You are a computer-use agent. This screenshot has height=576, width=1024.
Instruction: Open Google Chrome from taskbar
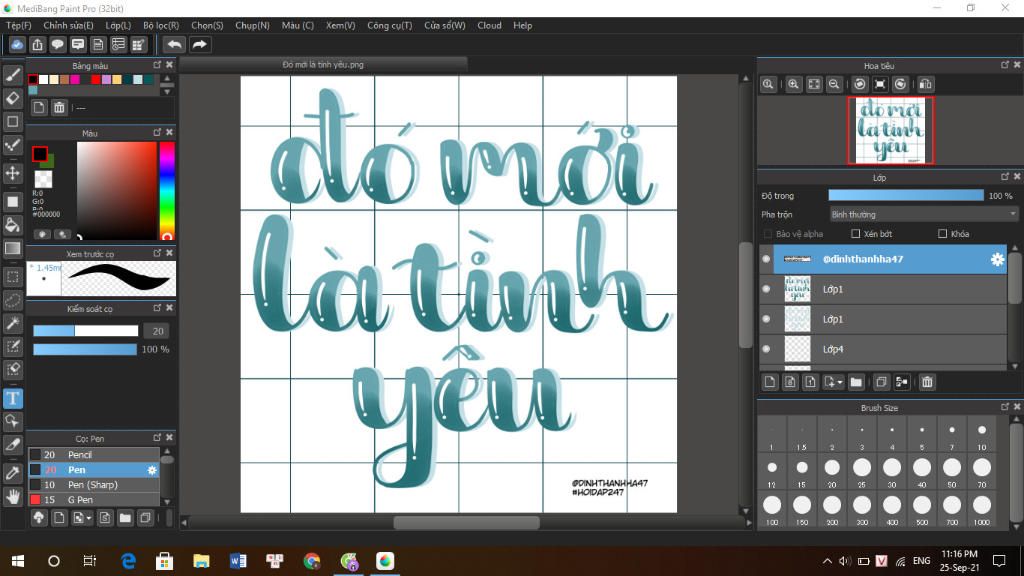(312, 561)
